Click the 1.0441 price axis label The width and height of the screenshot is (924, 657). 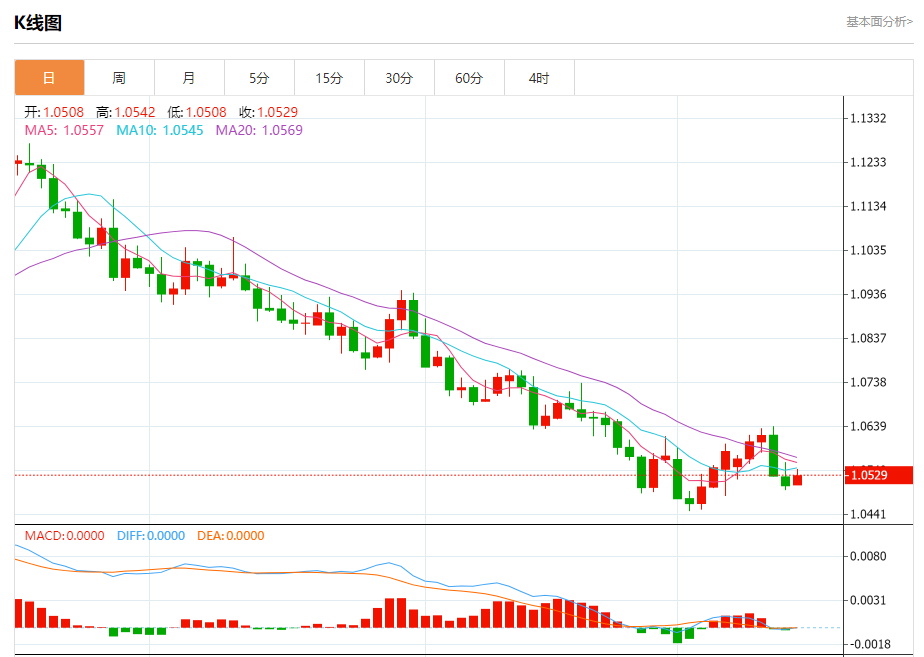(868, 514)
